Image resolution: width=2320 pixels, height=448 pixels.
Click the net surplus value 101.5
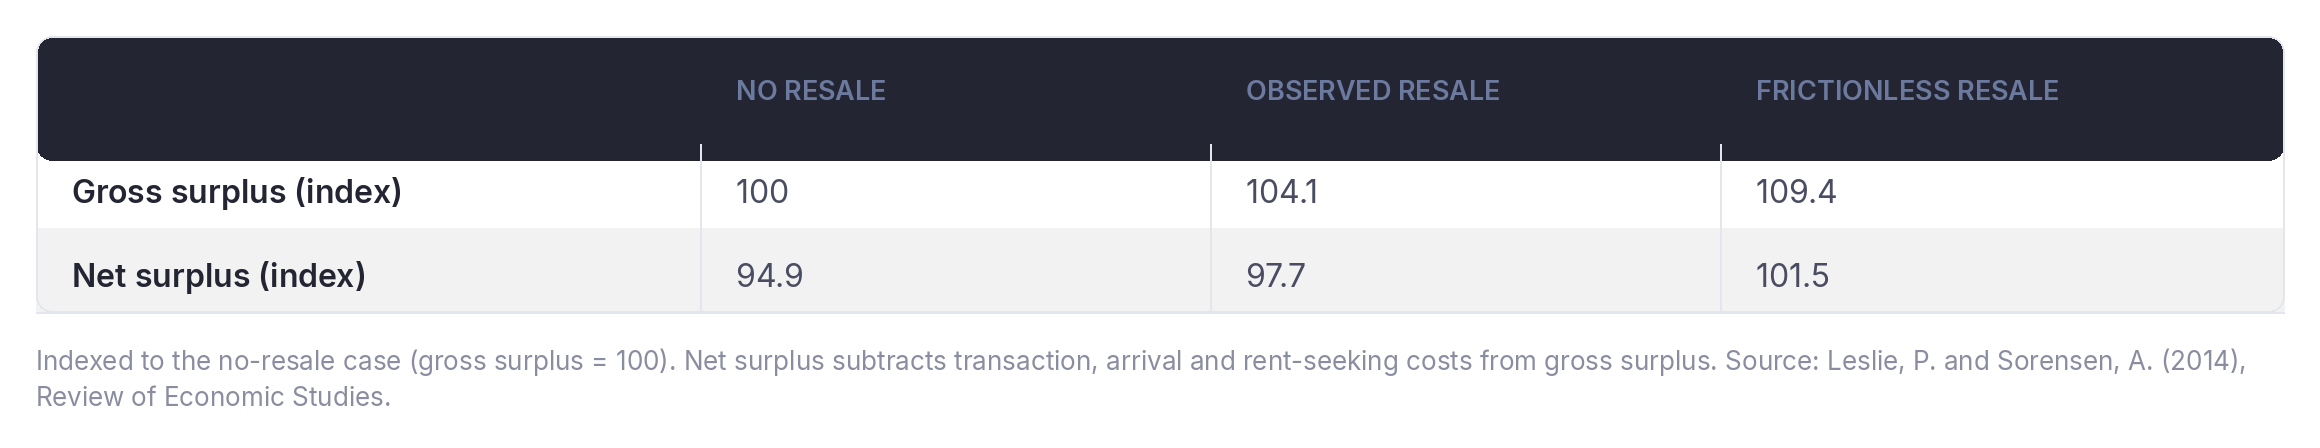coord(1792,275)
